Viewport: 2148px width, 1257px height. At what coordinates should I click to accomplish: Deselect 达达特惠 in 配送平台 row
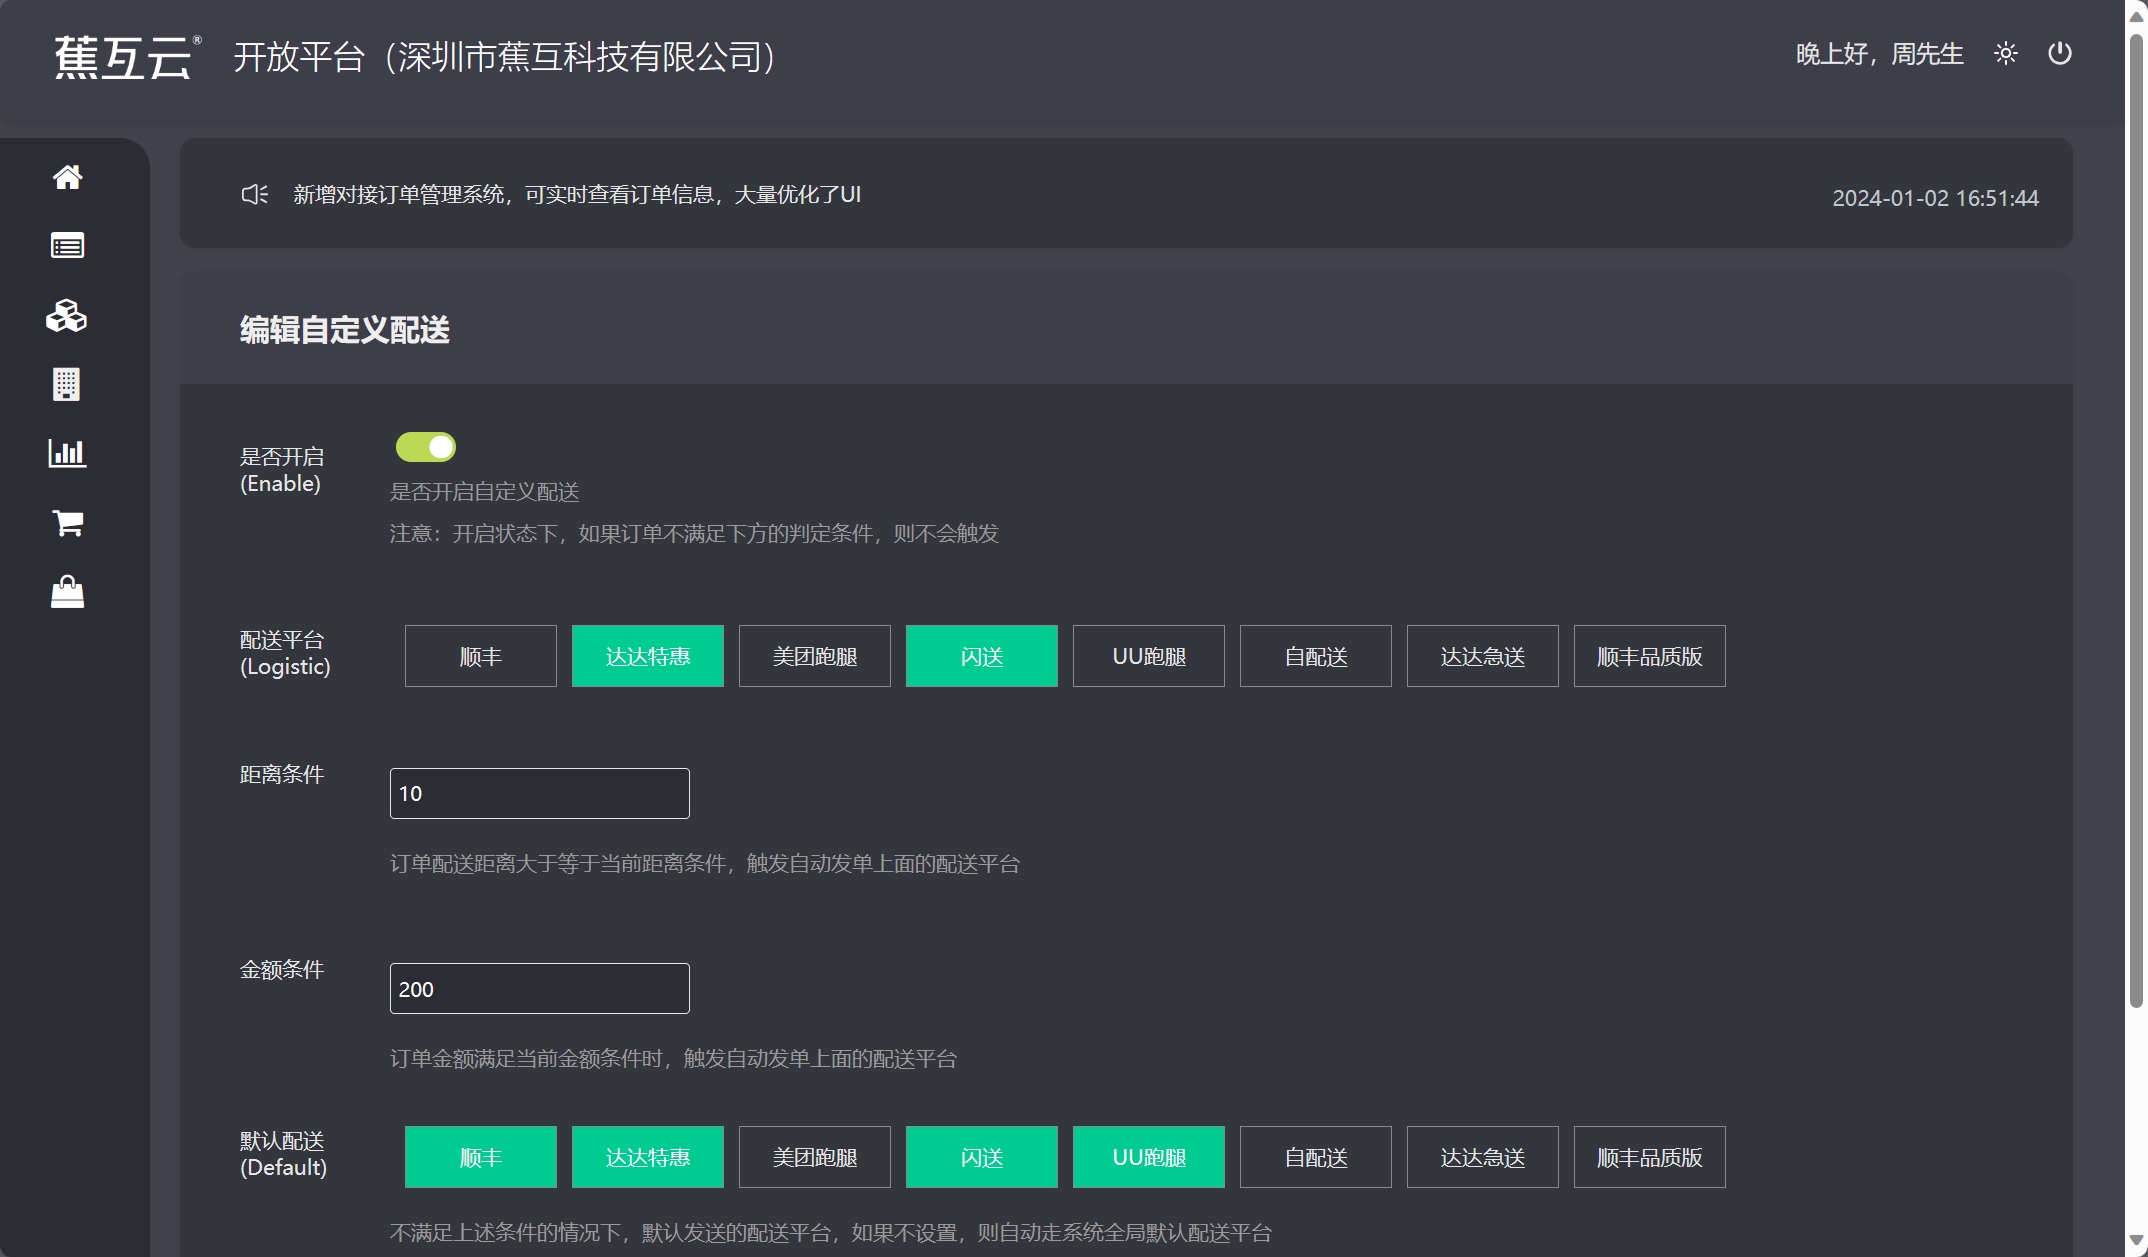tap(648, 656)
